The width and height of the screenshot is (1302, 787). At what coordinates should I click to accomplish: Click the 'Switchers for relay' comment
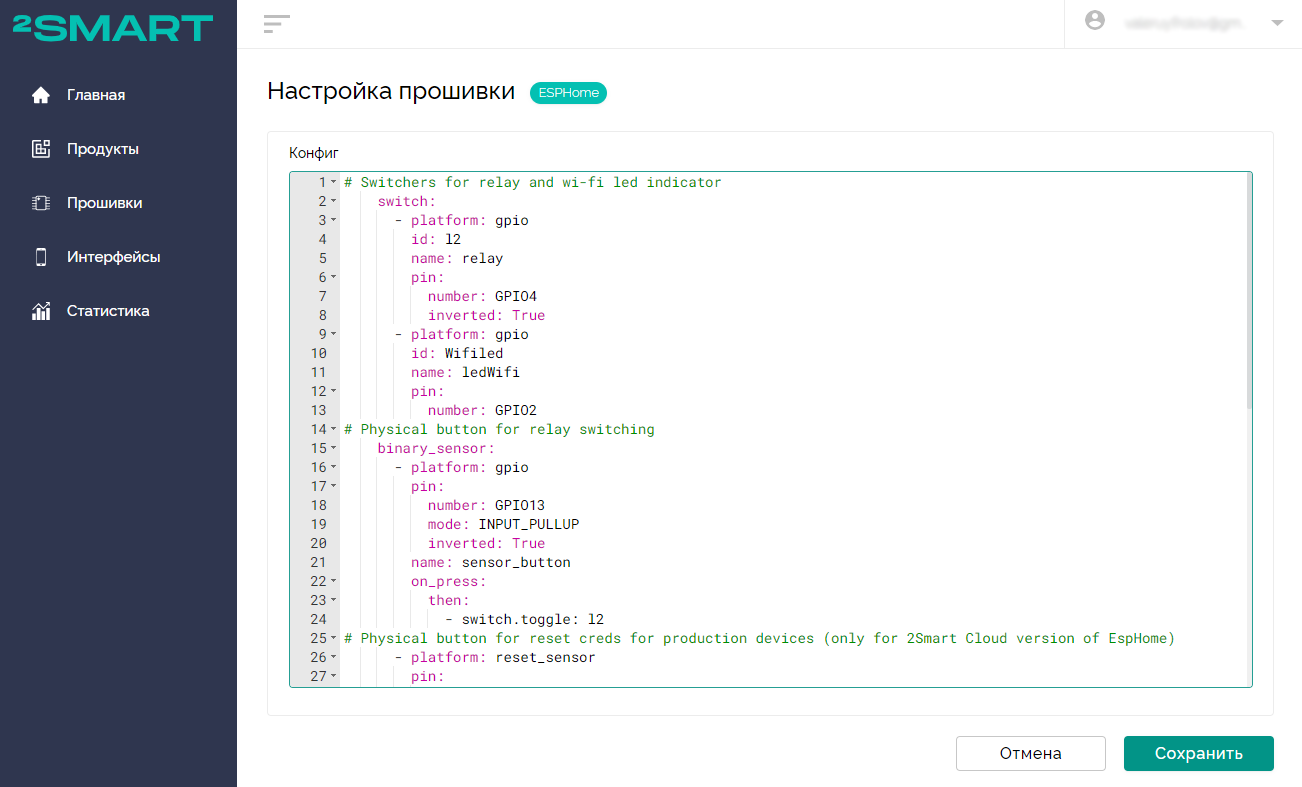(x=533, y=183)
